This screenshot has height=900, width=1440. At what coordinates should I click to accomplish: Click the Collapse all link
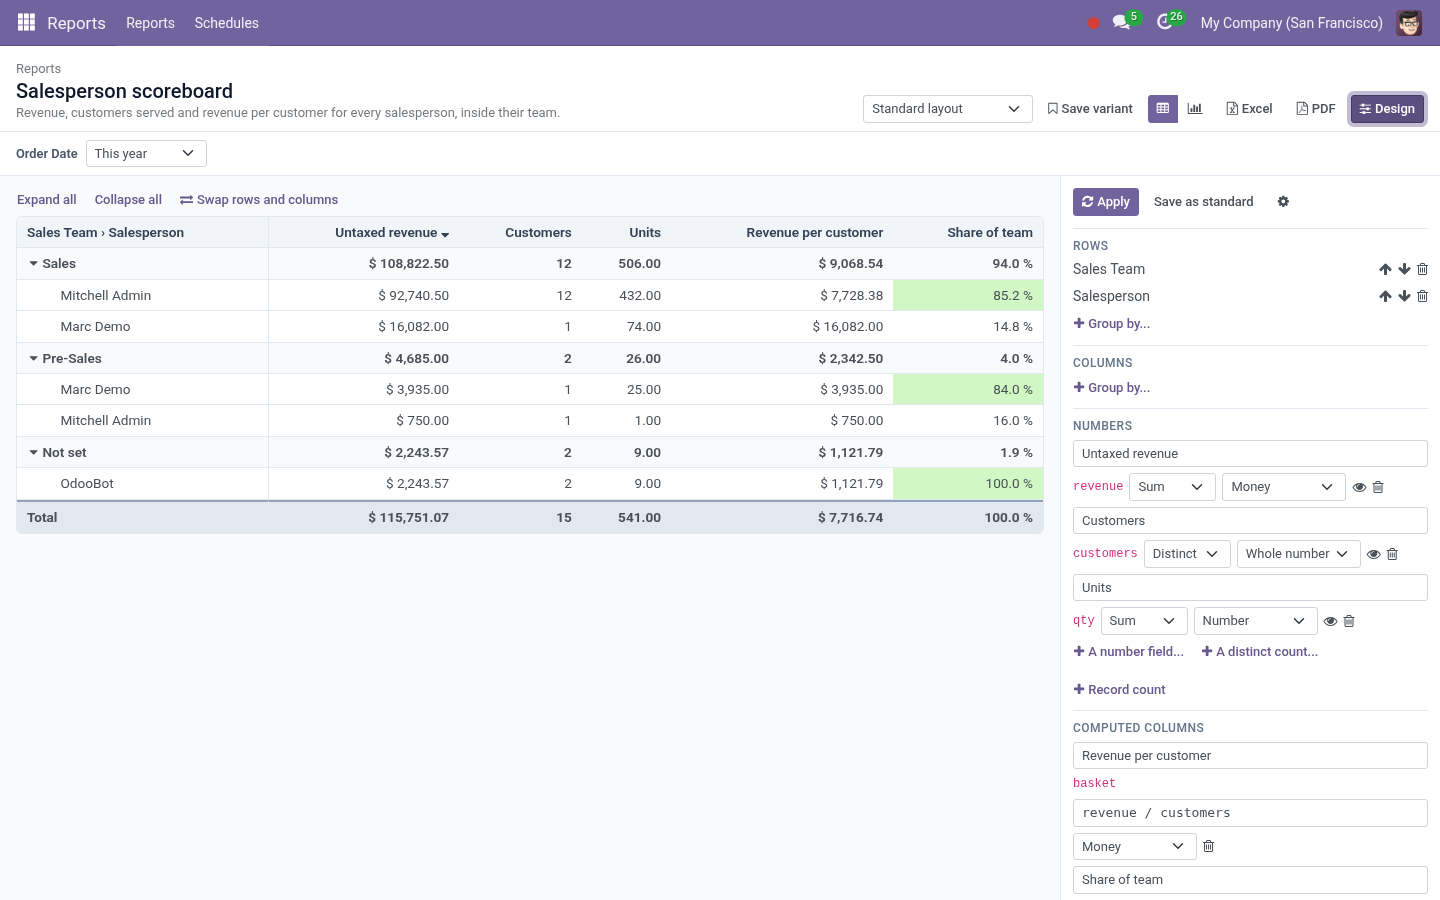pos(128,200)
